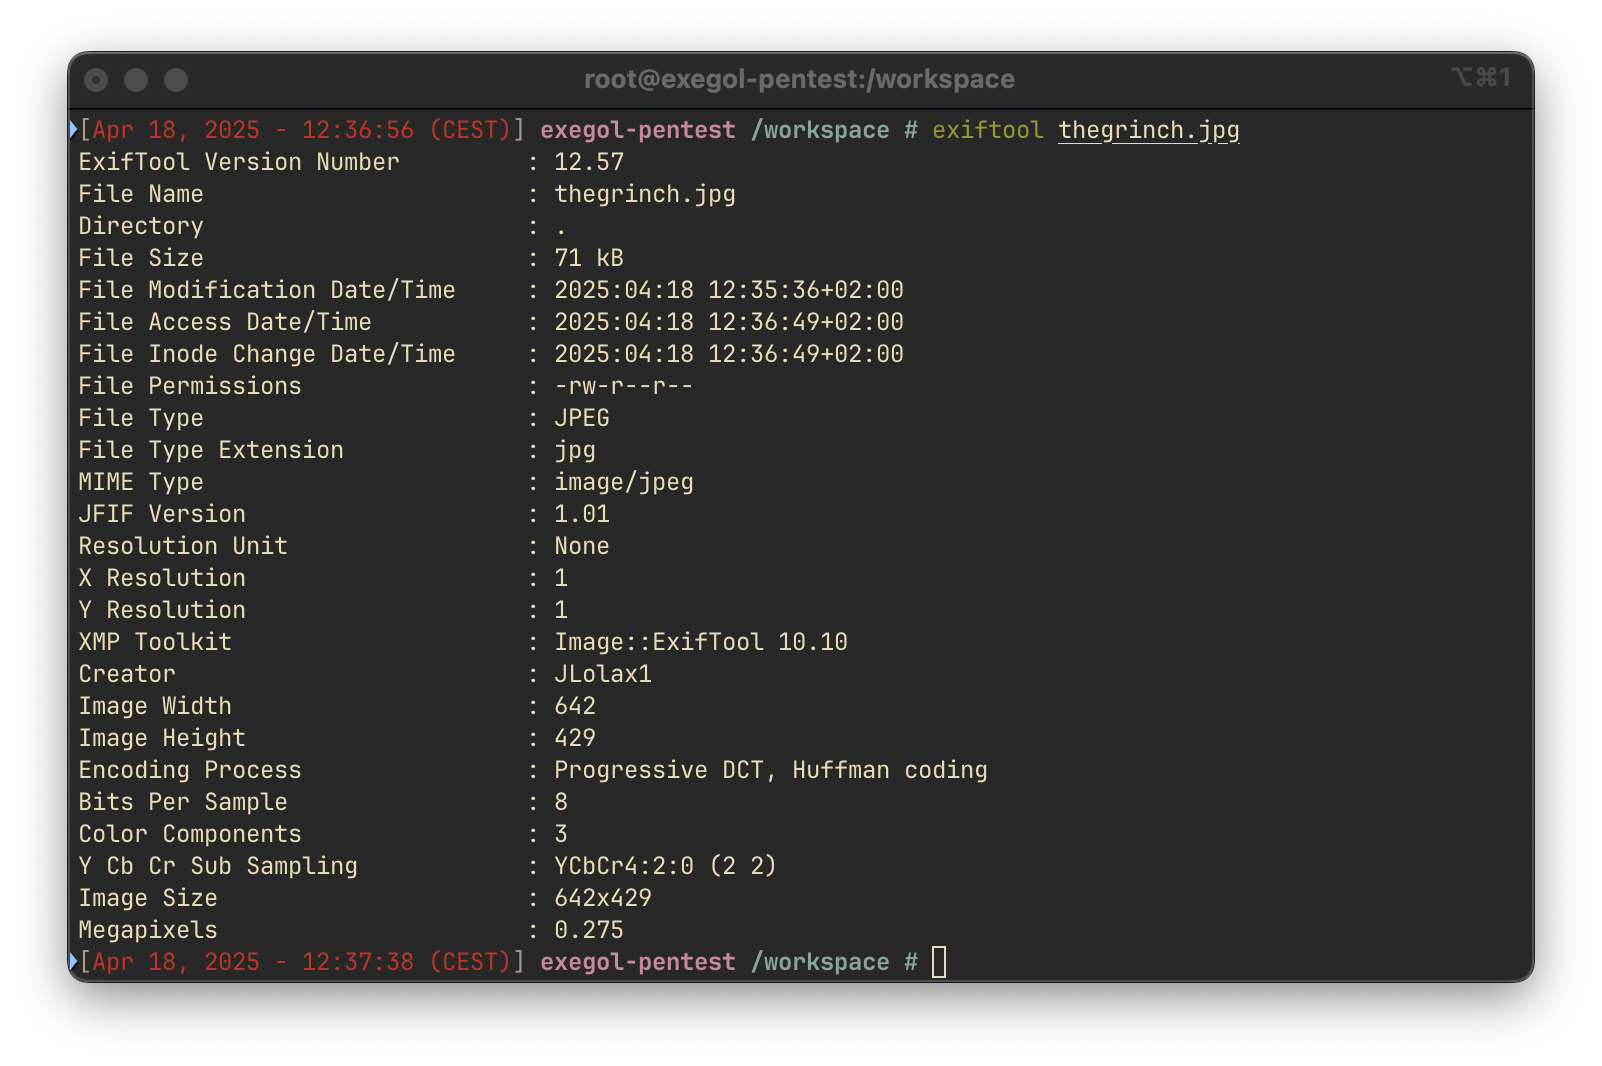Click the File Inode Change Date/Time label
Viewport: 1602px width, 1066px height.
coord(267,354)
